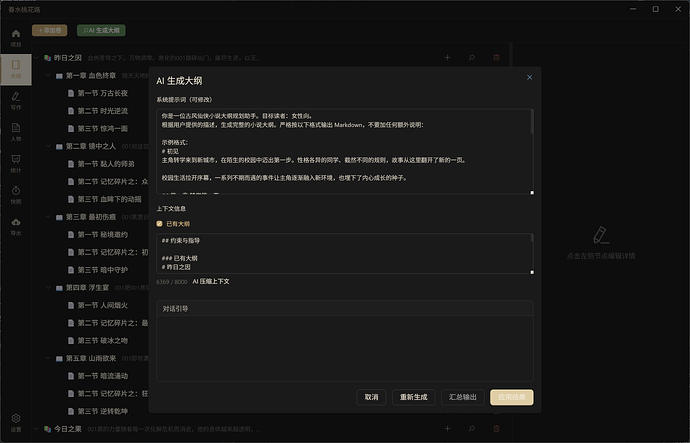690x443 pixels.
Task: Click plus icon on 今日之果 row
Action: click(447, 428)
